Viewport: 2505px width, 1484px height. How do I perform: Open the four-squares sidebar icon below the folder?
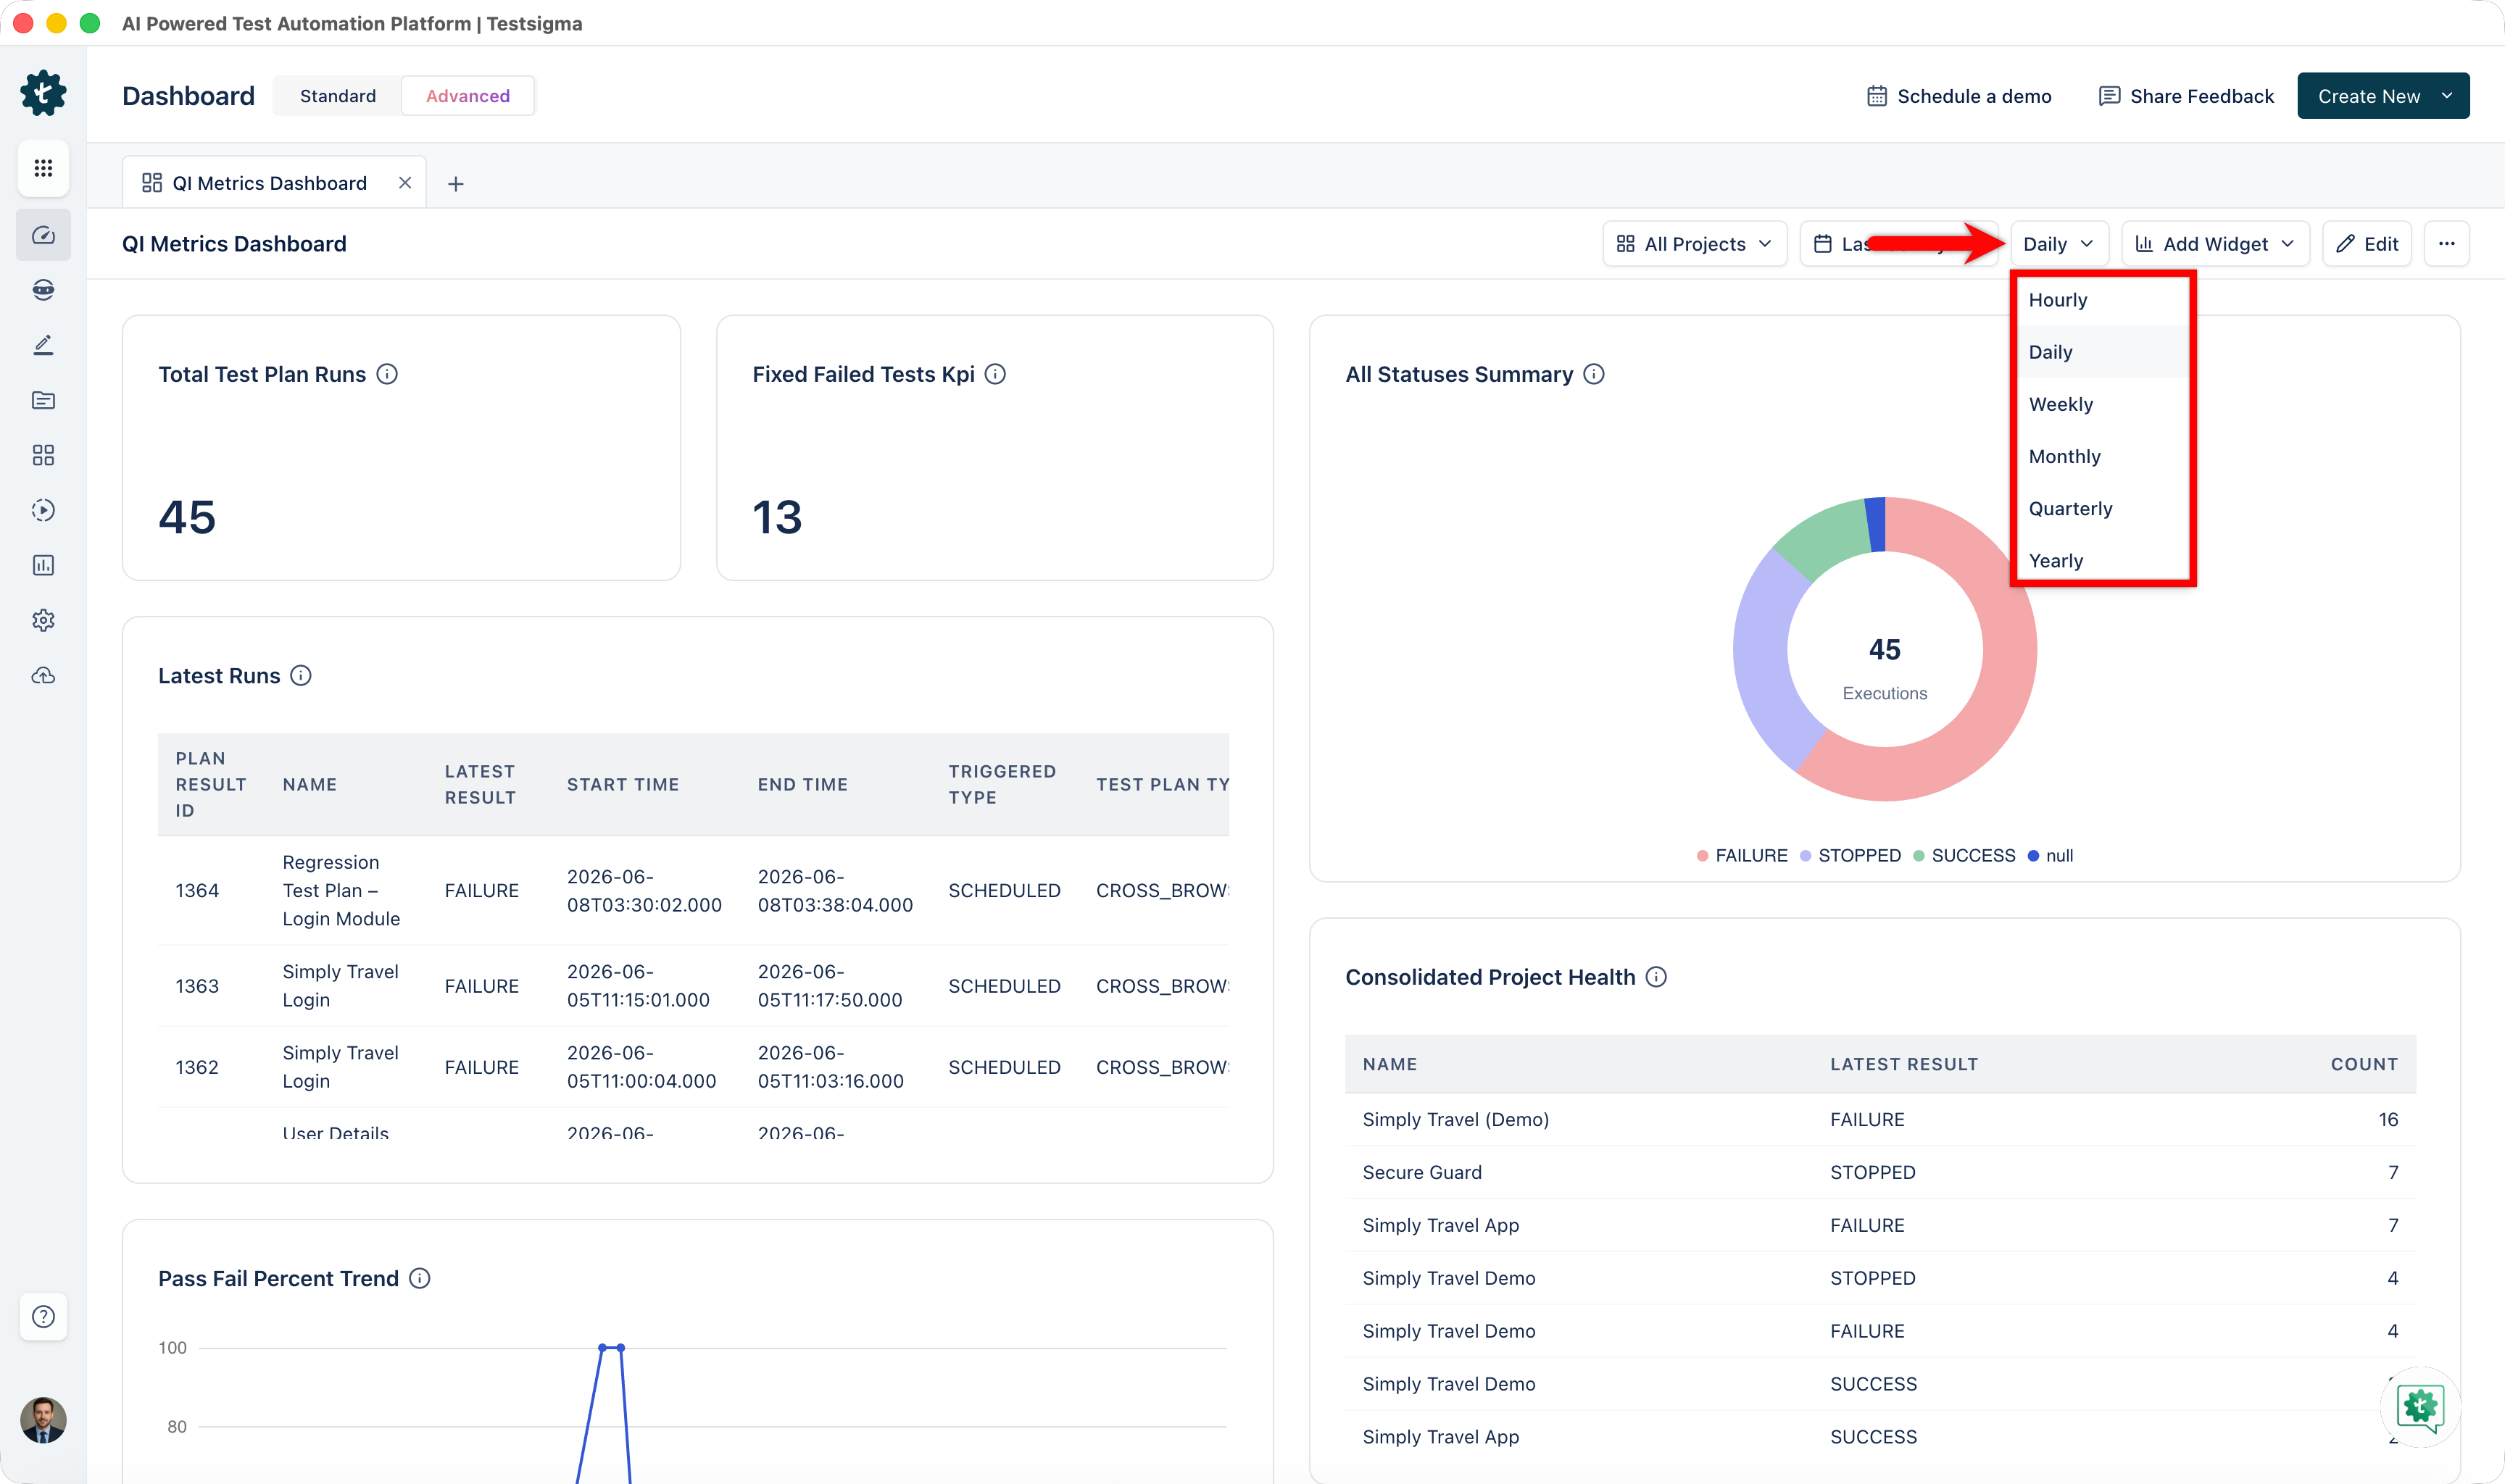[43, 455]
